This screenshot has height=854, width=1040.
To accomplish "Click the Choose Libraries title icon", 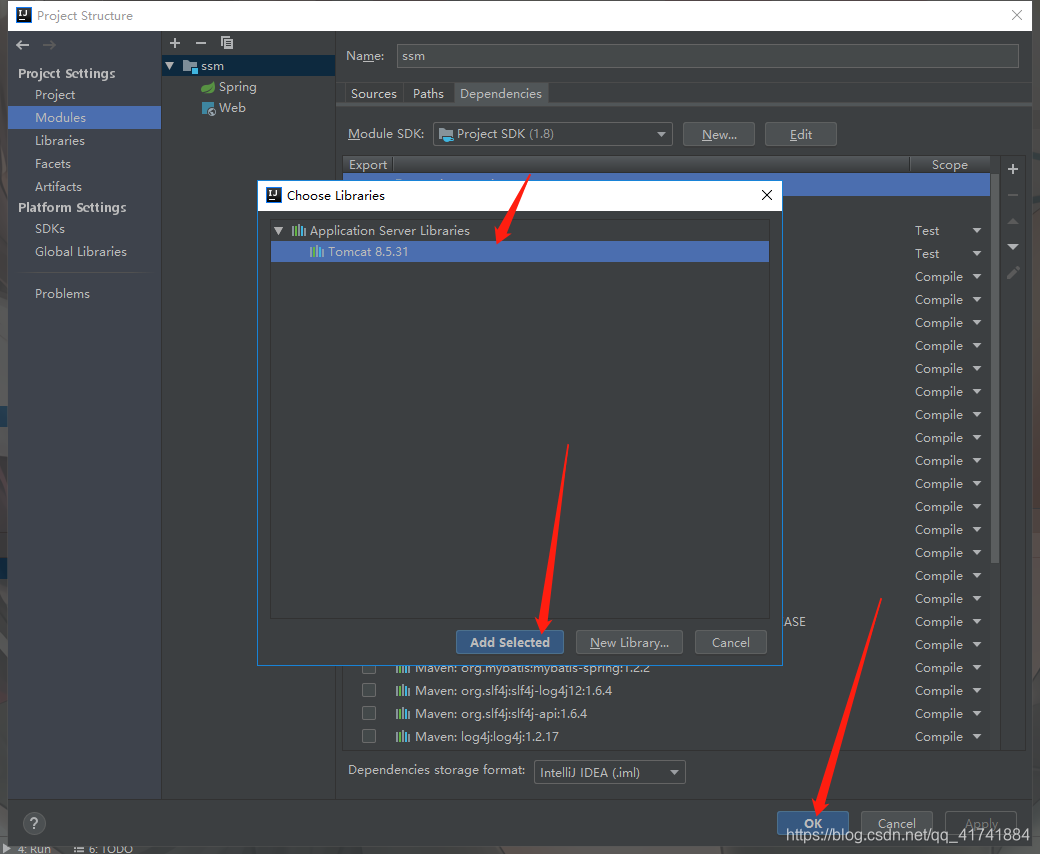I will tap(274, 195).
